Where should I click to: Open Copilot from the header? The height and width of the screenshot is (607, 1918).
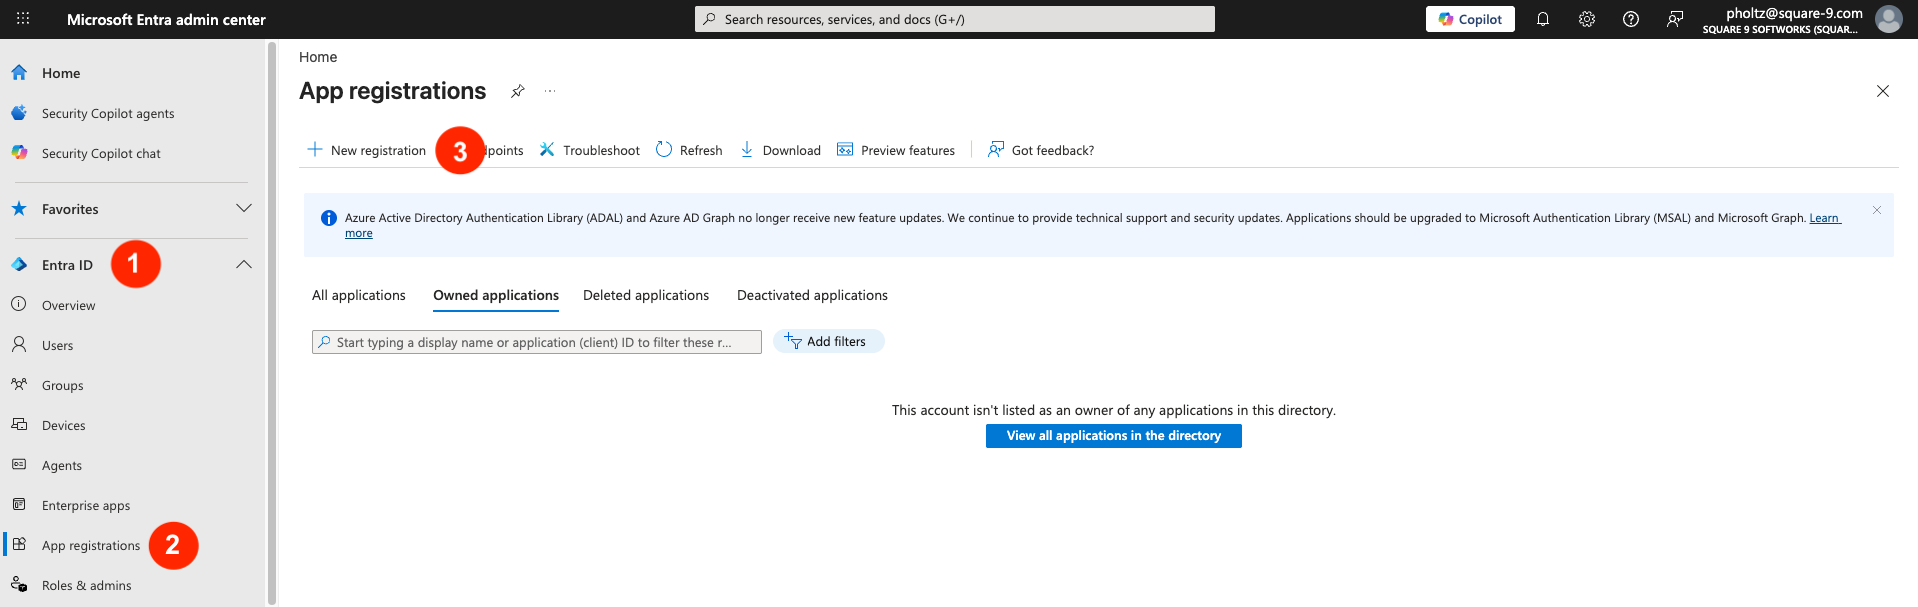(1470, 19)
